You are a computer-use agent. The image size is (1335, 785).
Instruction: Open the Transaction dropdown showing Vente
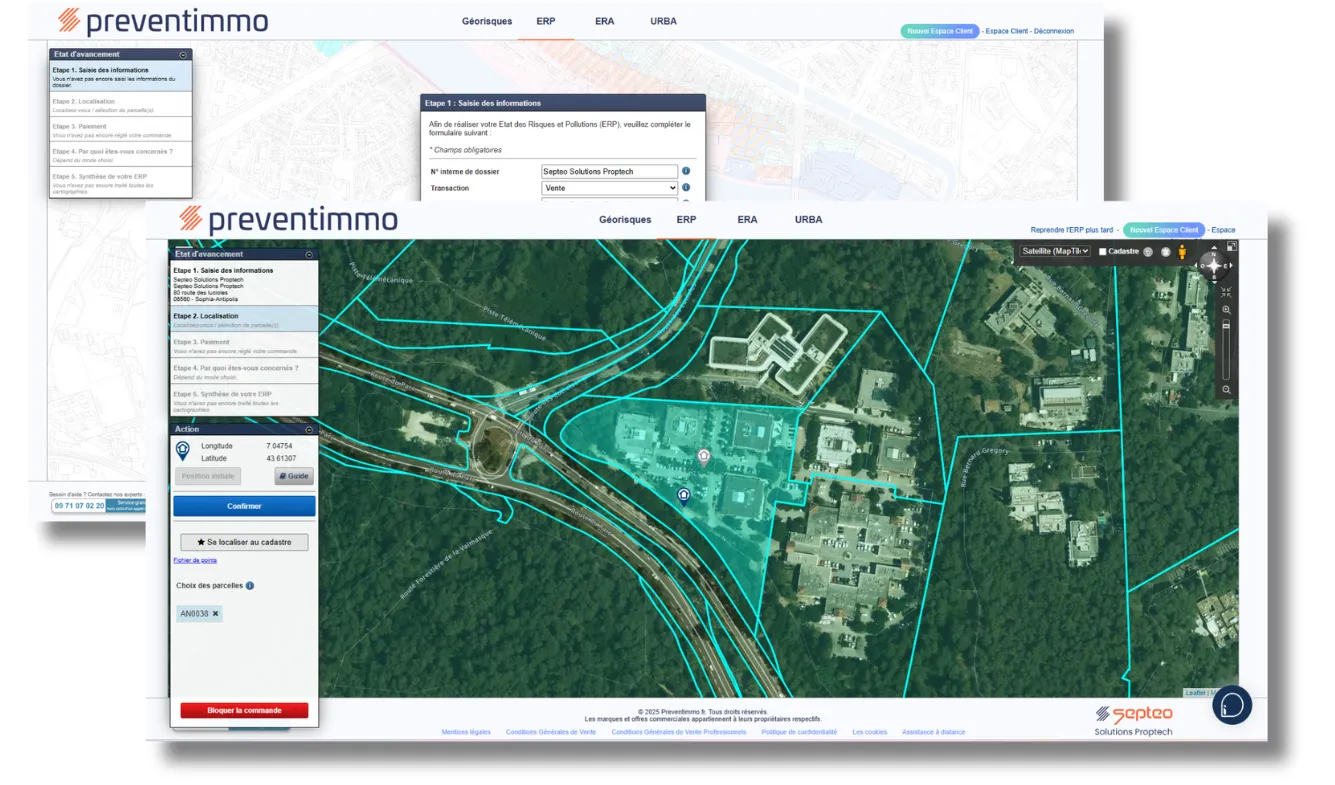[x=609, y=187]
